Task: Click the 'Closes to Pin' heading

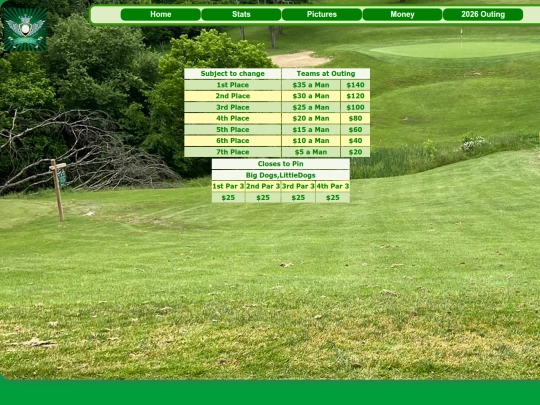Action: (x=281, y=164)
